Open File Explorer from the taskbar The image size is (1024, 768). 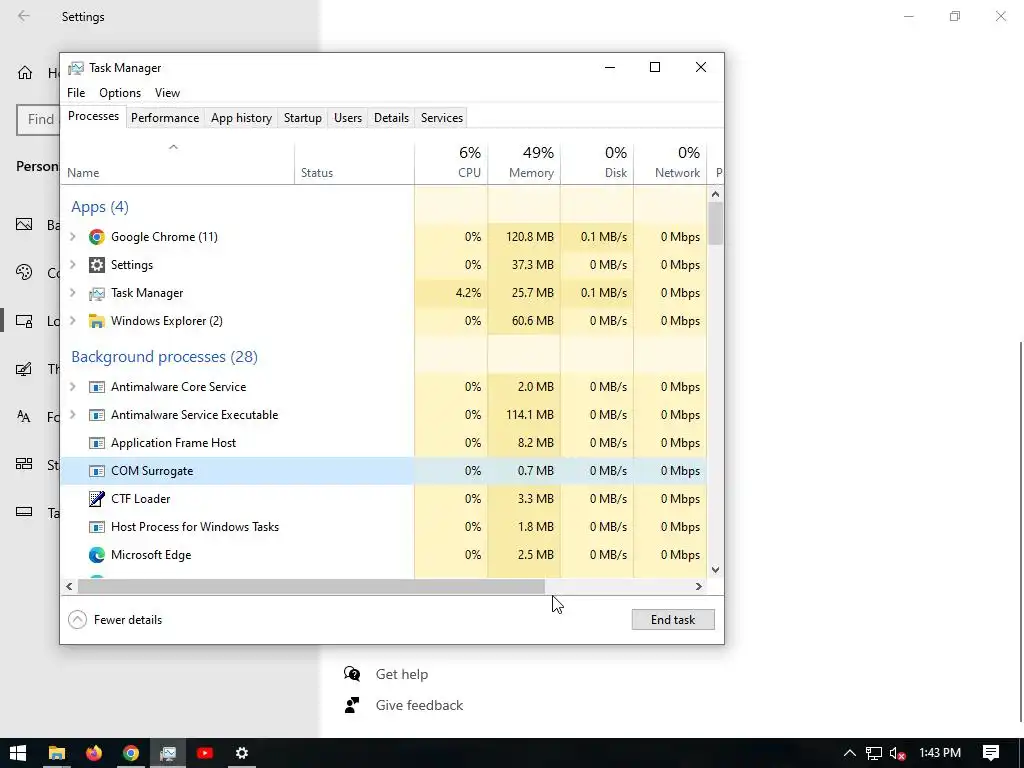coord(57,753)
